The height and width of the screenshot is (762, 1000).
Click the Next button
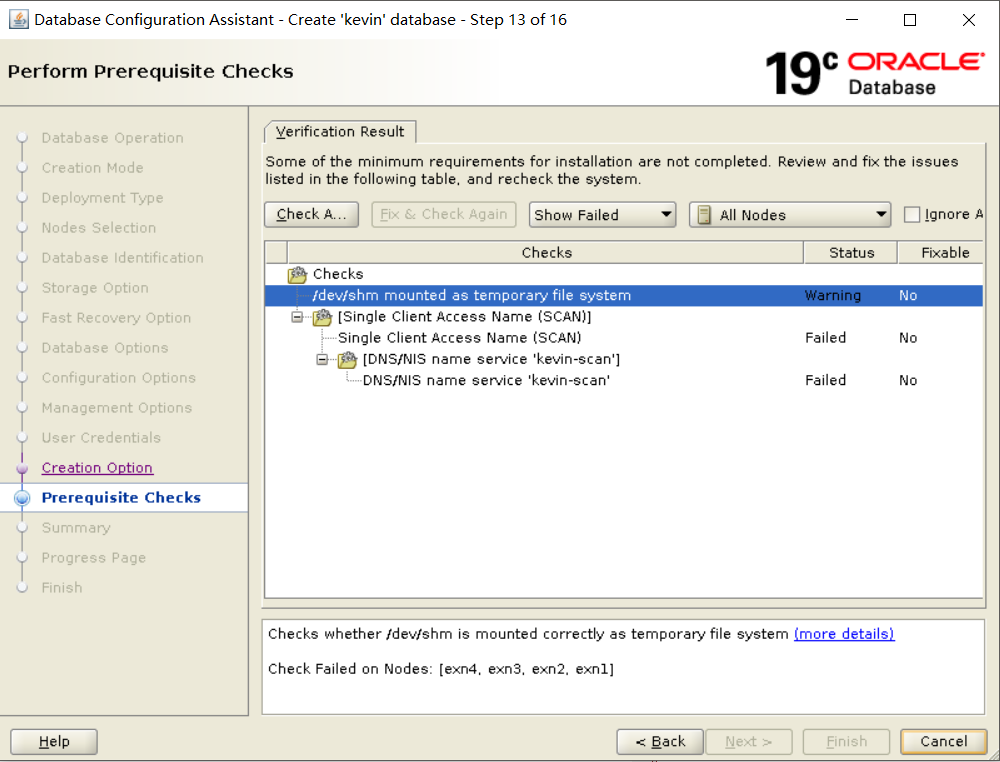coord(749,742)
